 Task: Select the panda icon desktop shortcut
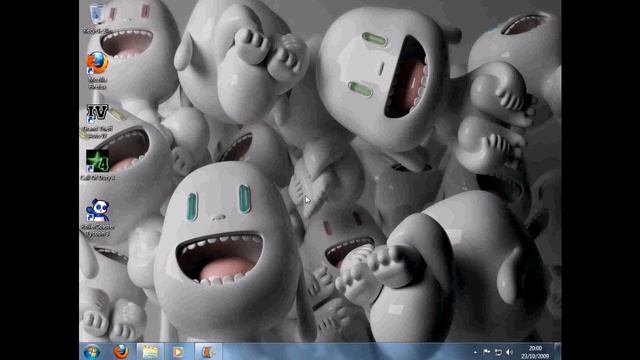(97, 217)
